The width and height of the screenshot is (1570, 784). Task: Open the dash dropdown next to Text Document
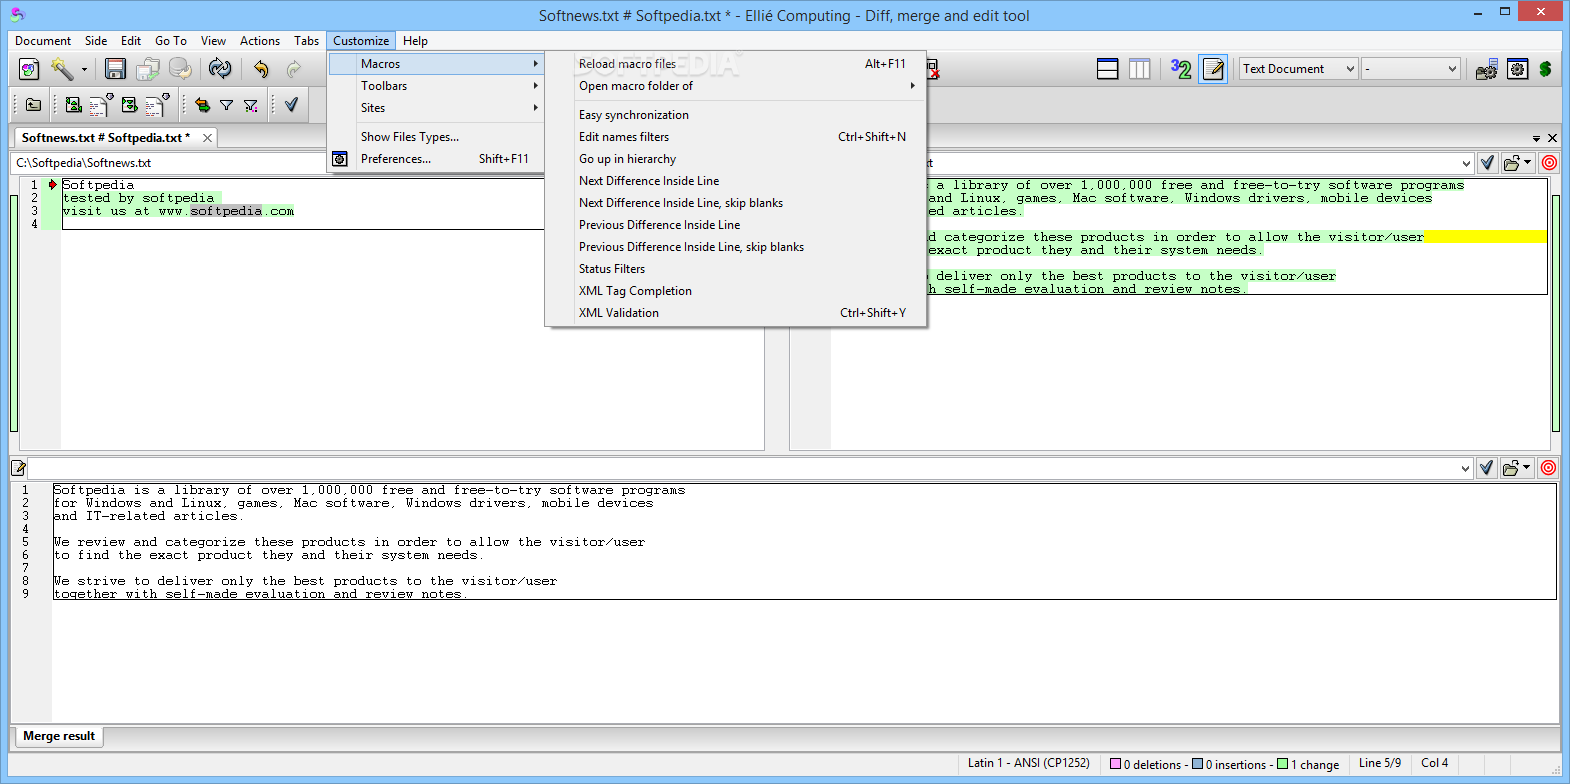coord(1411,69)
